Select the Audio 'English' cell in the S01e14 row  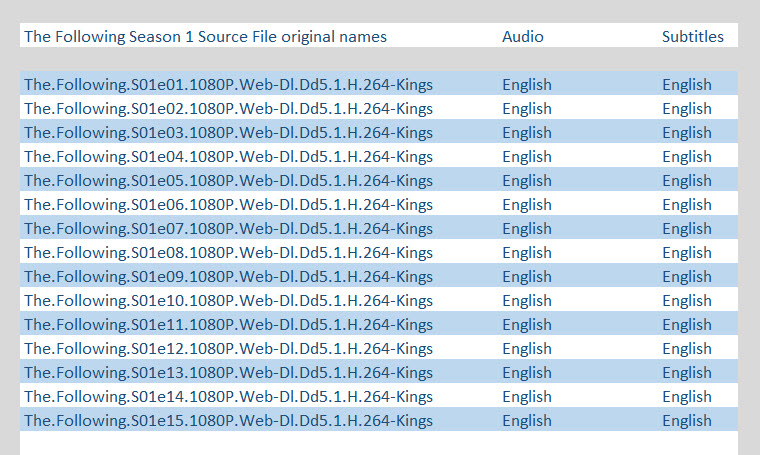(527, 396)
